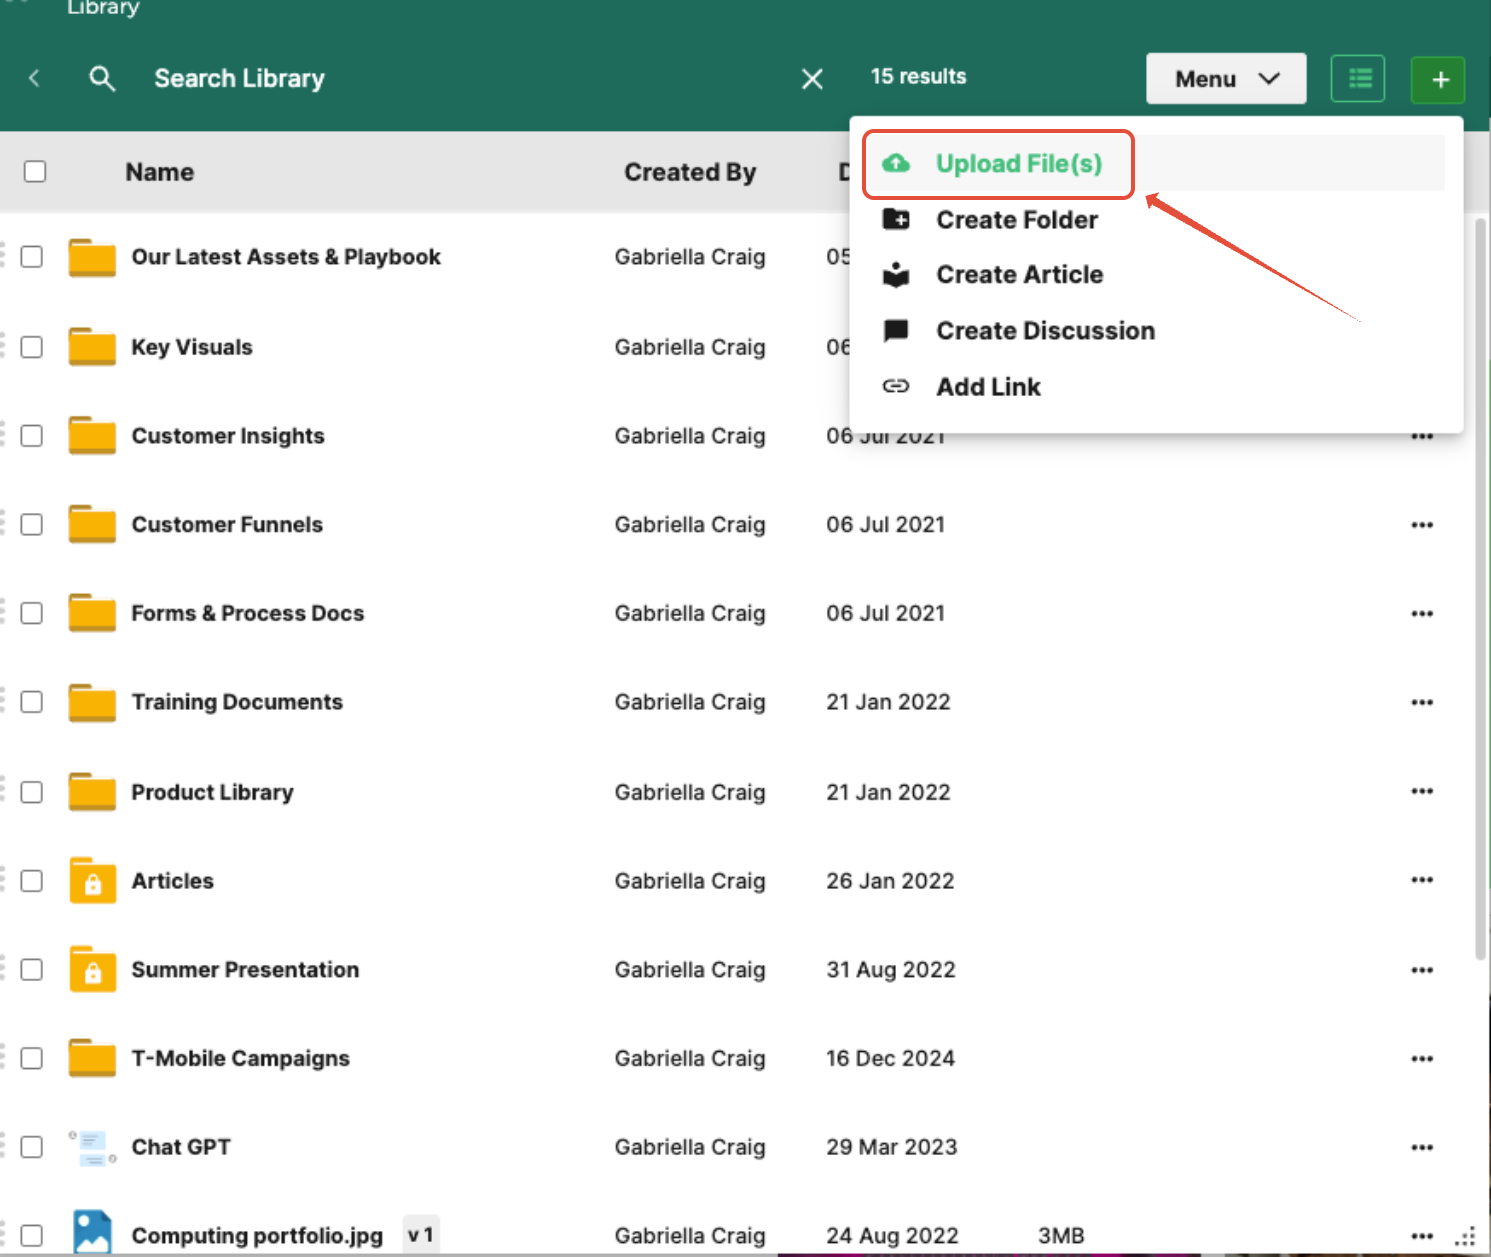Open the Customer Insights folder name
This screenshot has height=1257, width=1491.
[228, 436]
